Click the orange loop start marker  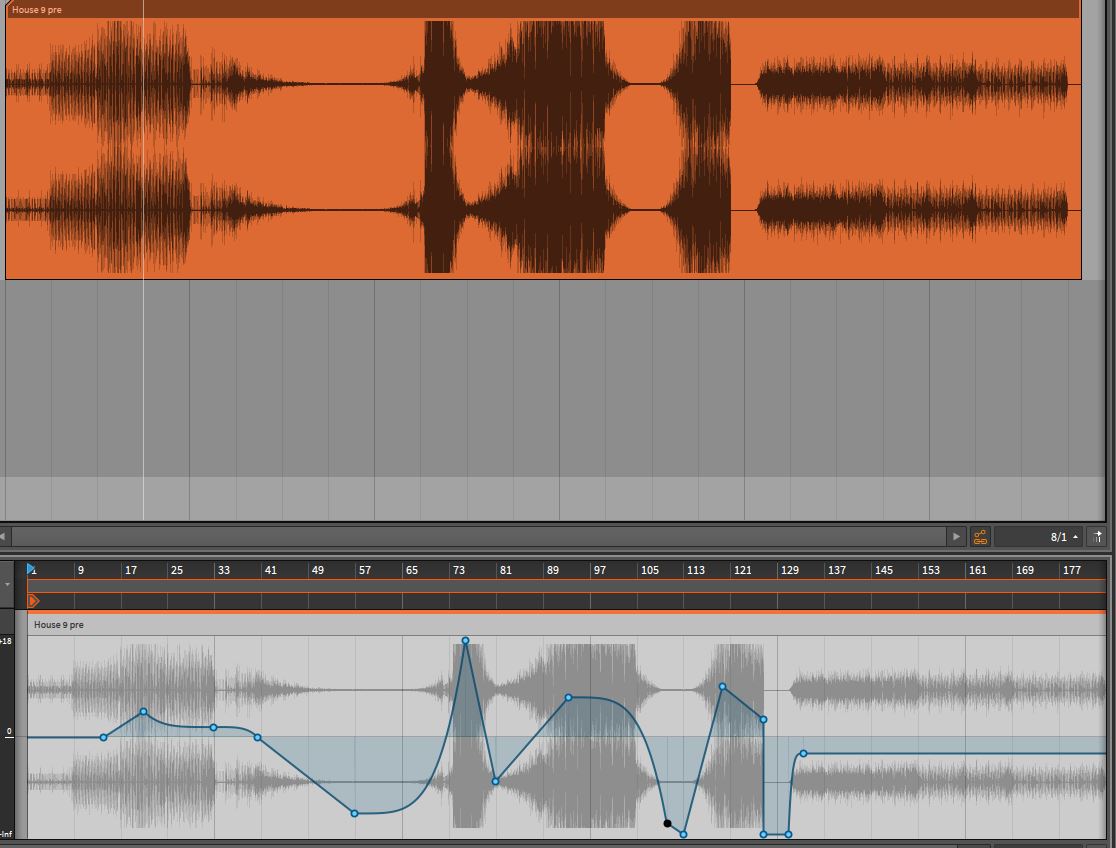pyautogui.click(x=33, y=601)
